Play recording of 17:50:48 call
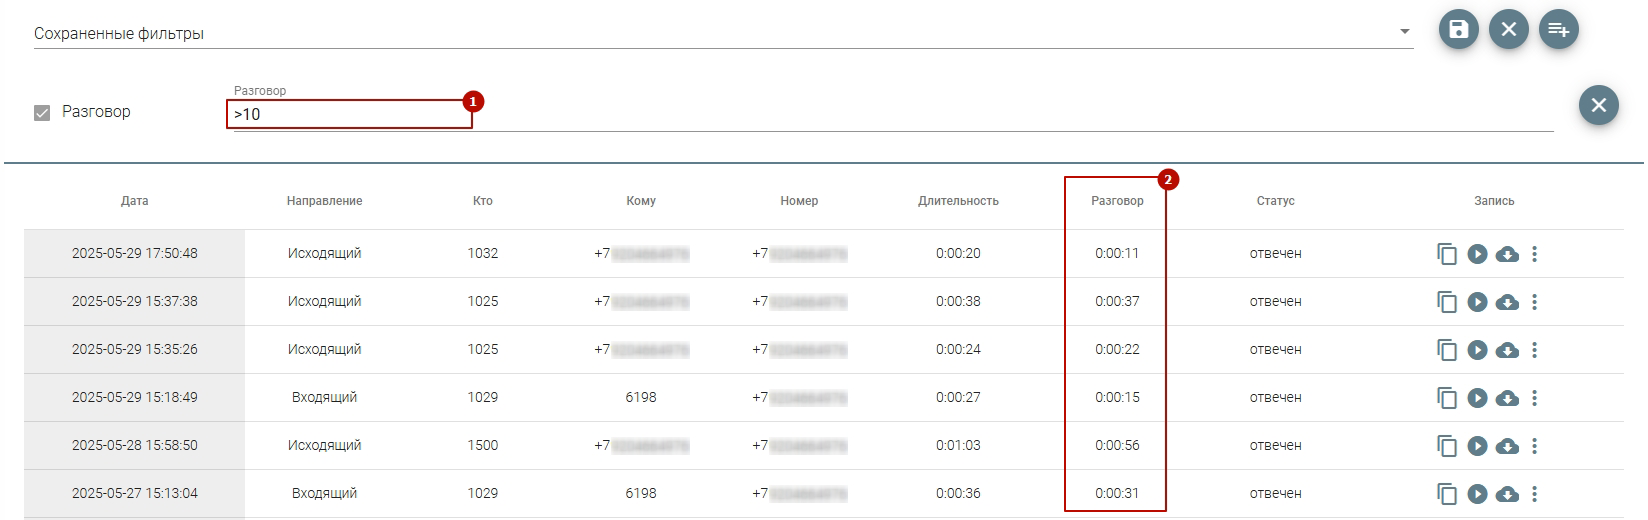The height and width of the screenshot is (520, 1648). click(x=1477, y=254)
